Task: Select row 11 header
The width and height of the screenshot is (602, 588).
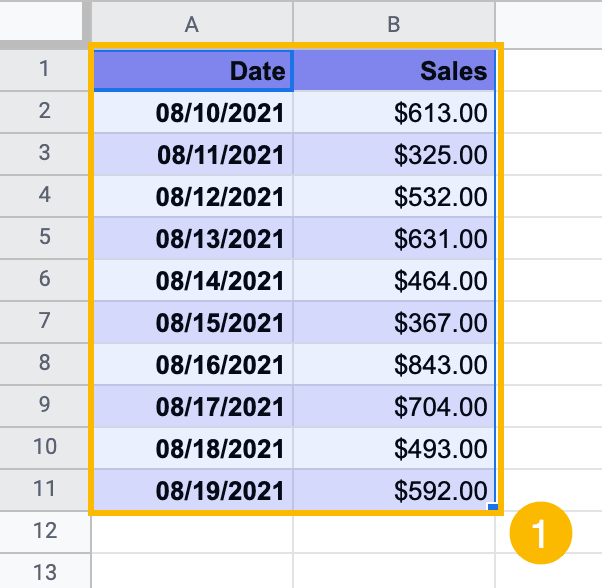Action: [x=44, y=490]
